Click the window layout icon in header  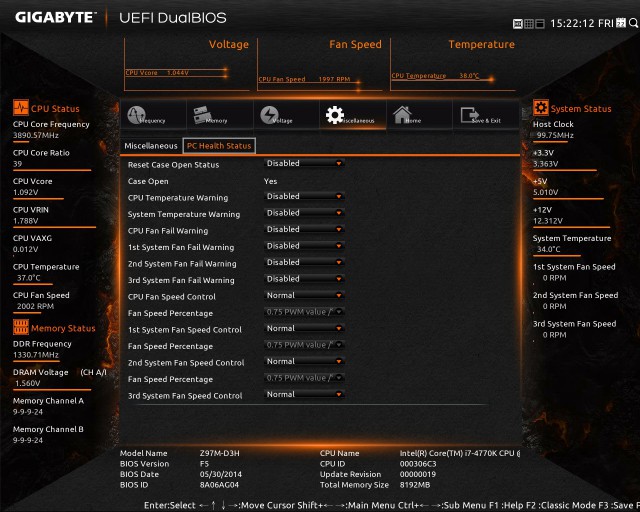click(x=540, y=24)
